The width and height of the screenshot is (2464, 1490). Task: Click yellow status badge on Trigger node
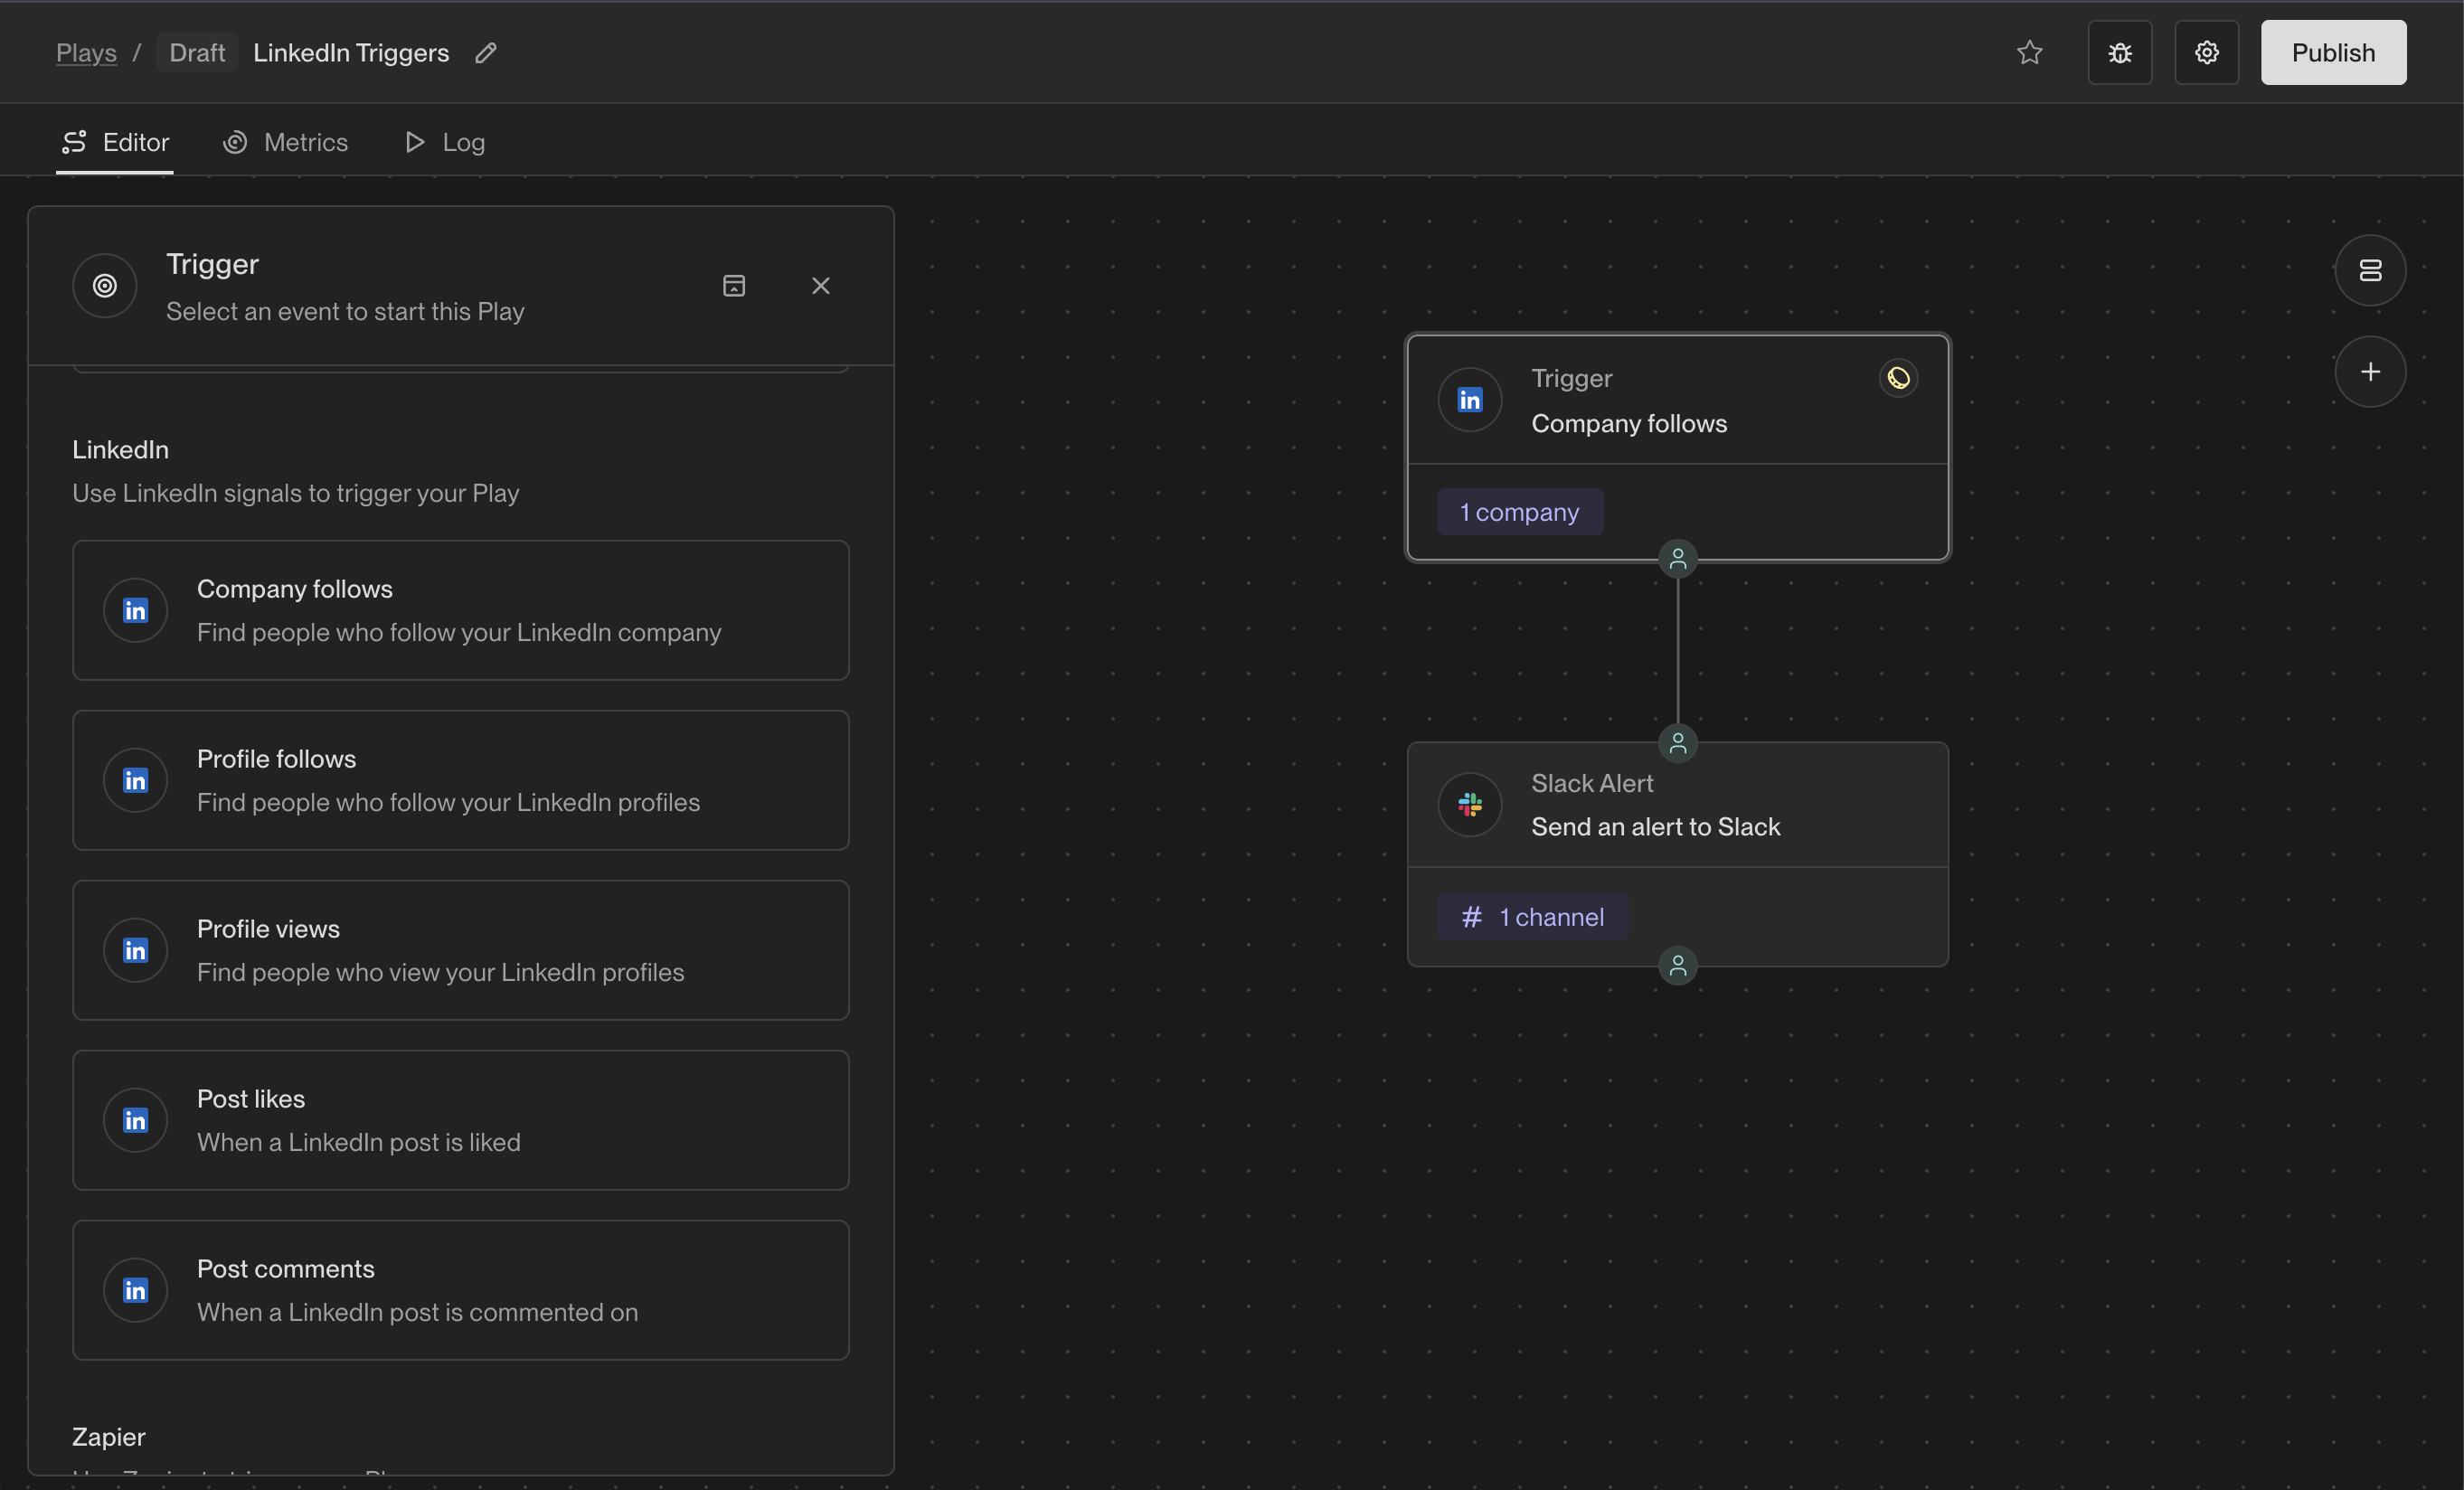(1898, 378)
